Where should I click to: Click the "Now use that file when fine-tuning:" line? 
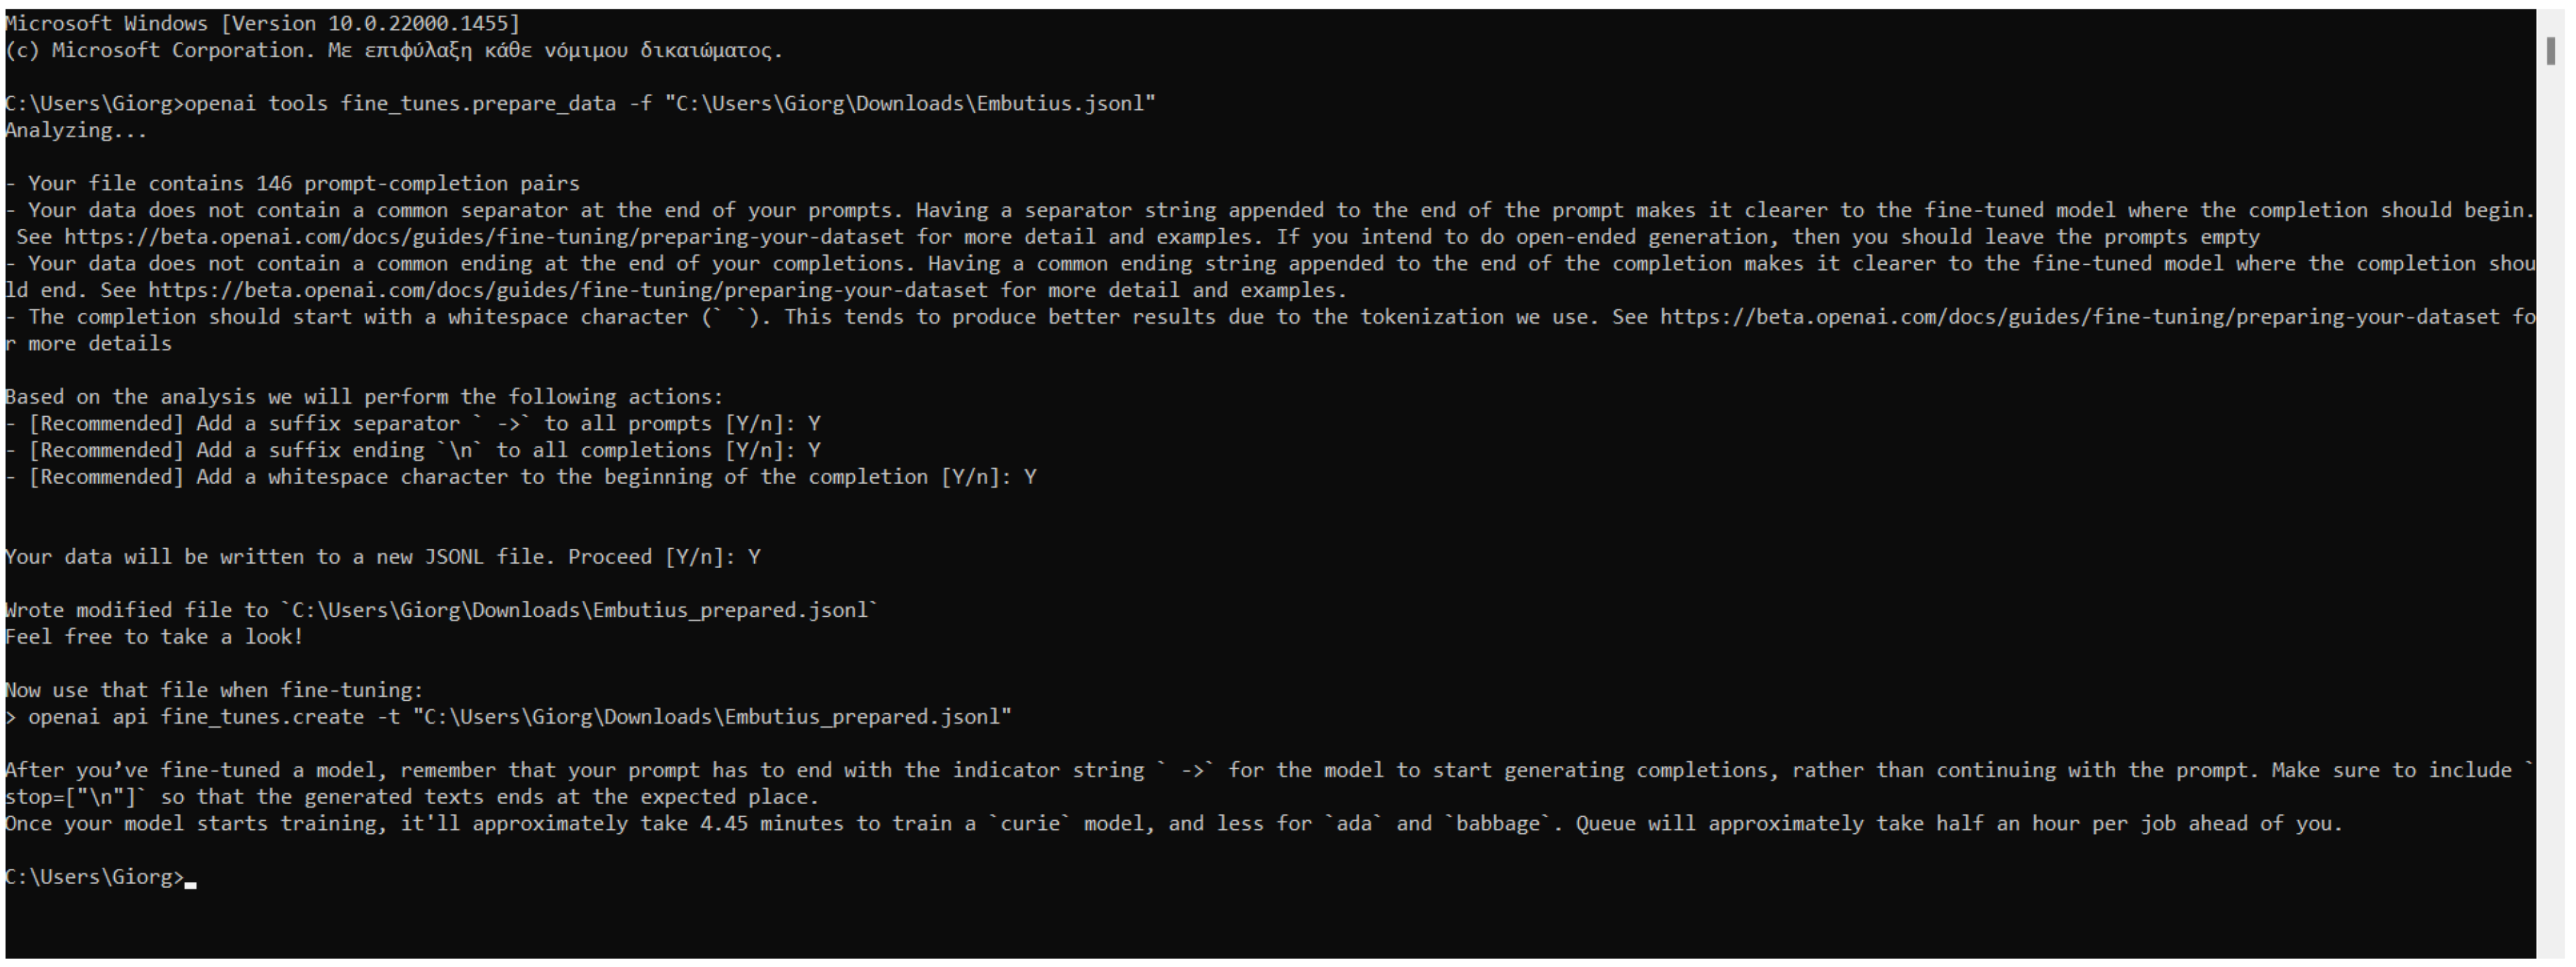214,690
